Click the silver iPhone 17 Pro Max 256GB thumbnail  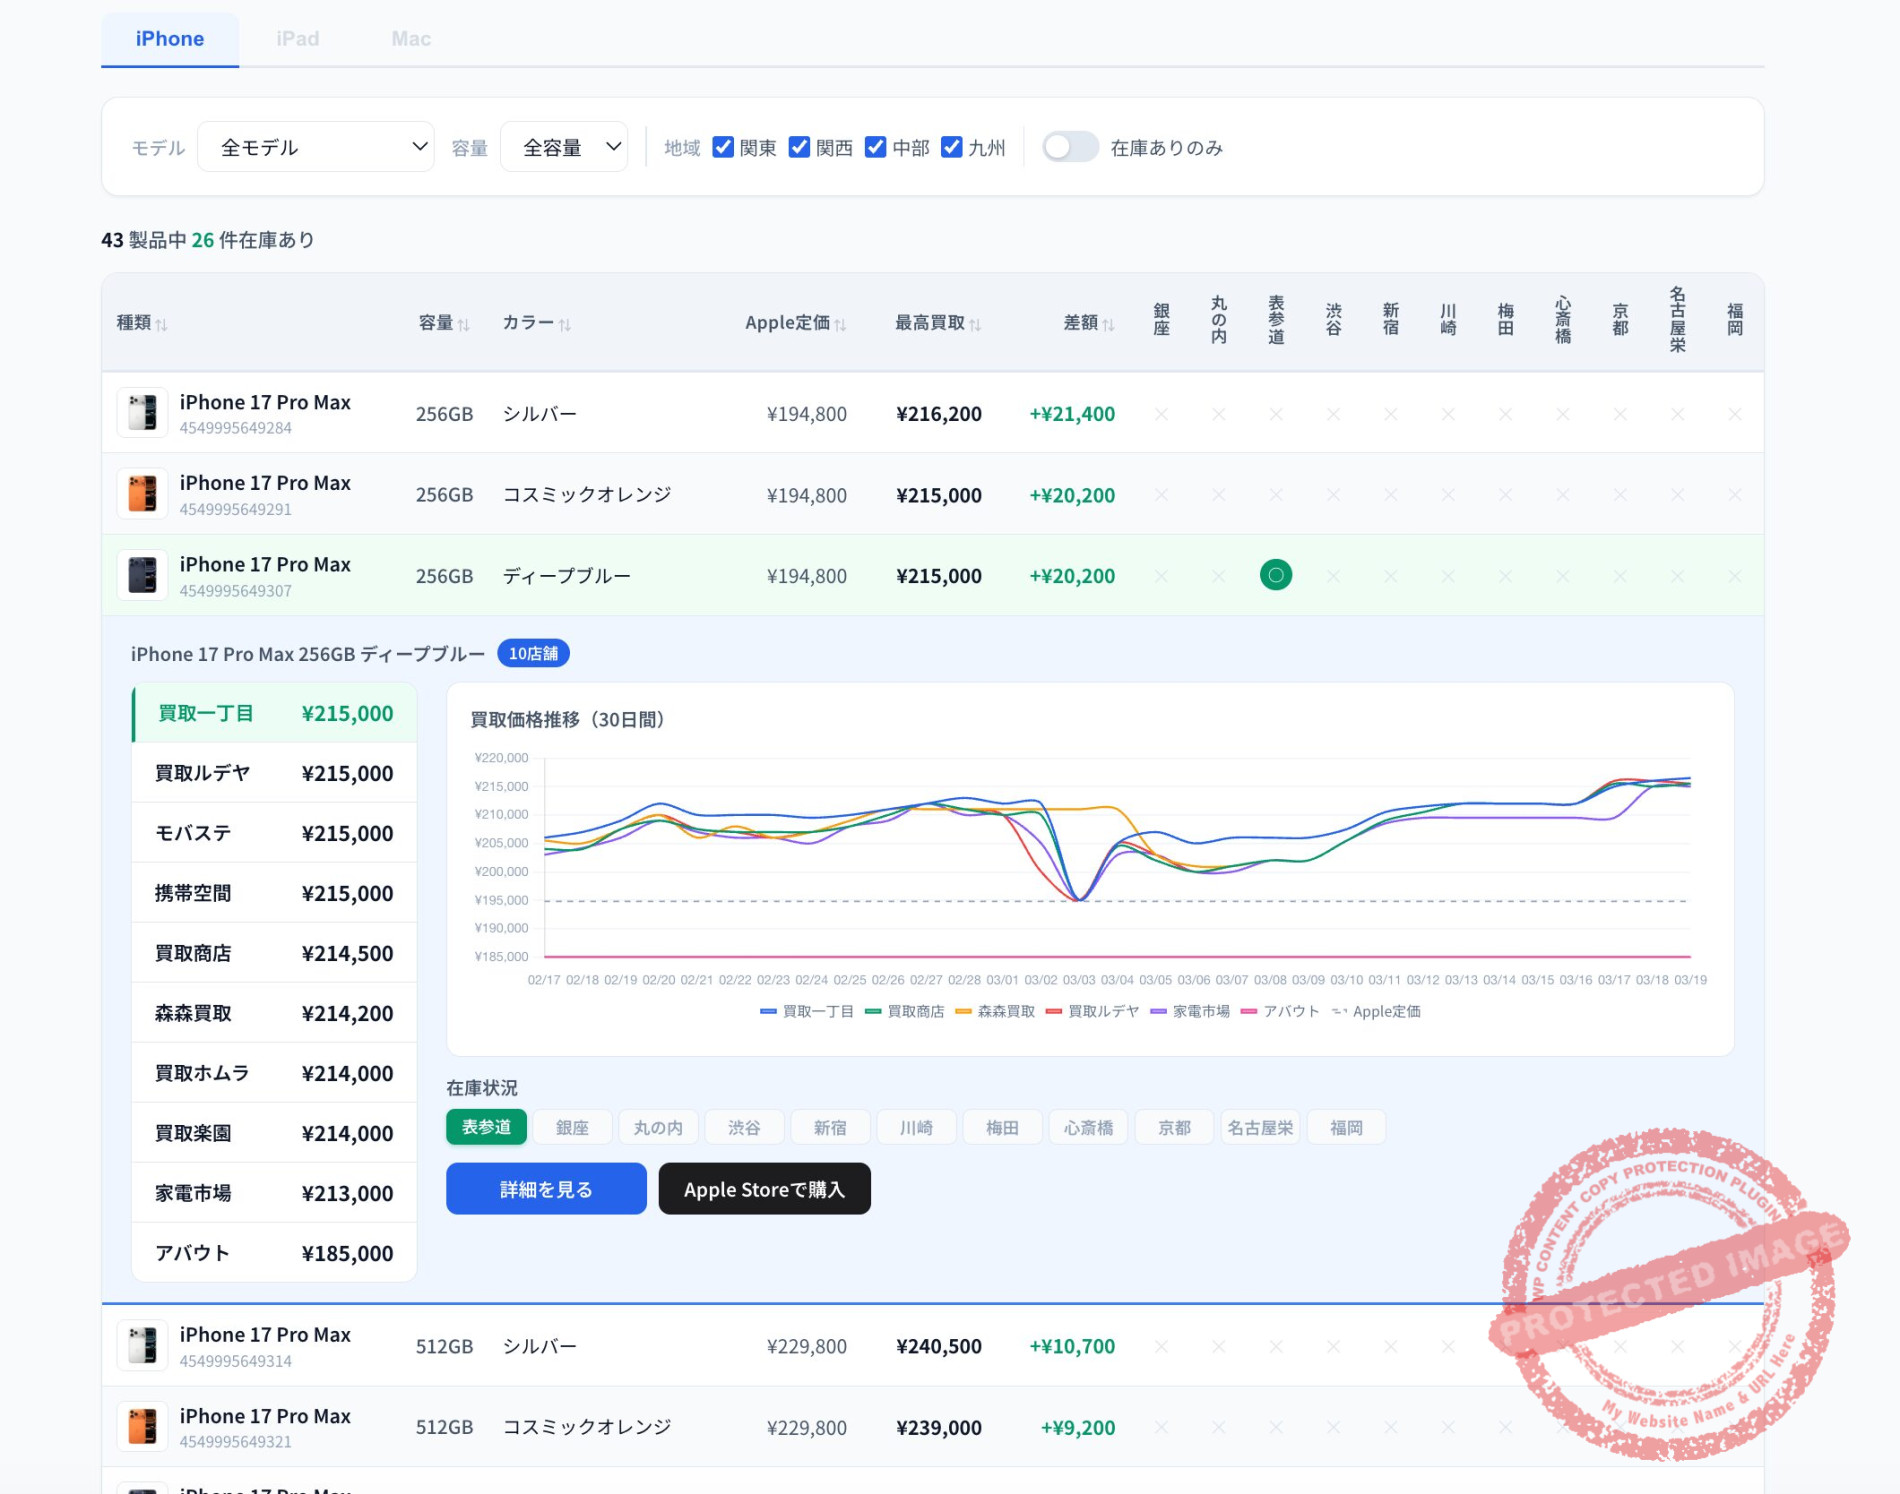point(142,412)
